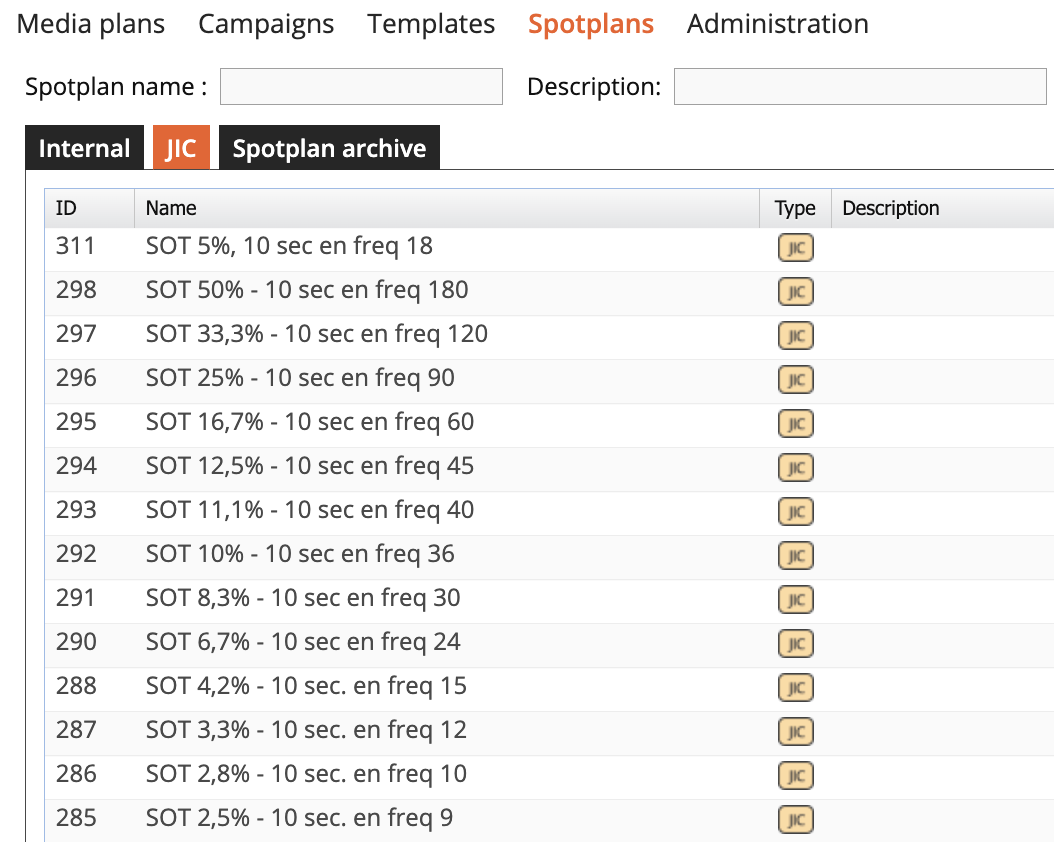Switch to the Internal tab

click(84, 149)
